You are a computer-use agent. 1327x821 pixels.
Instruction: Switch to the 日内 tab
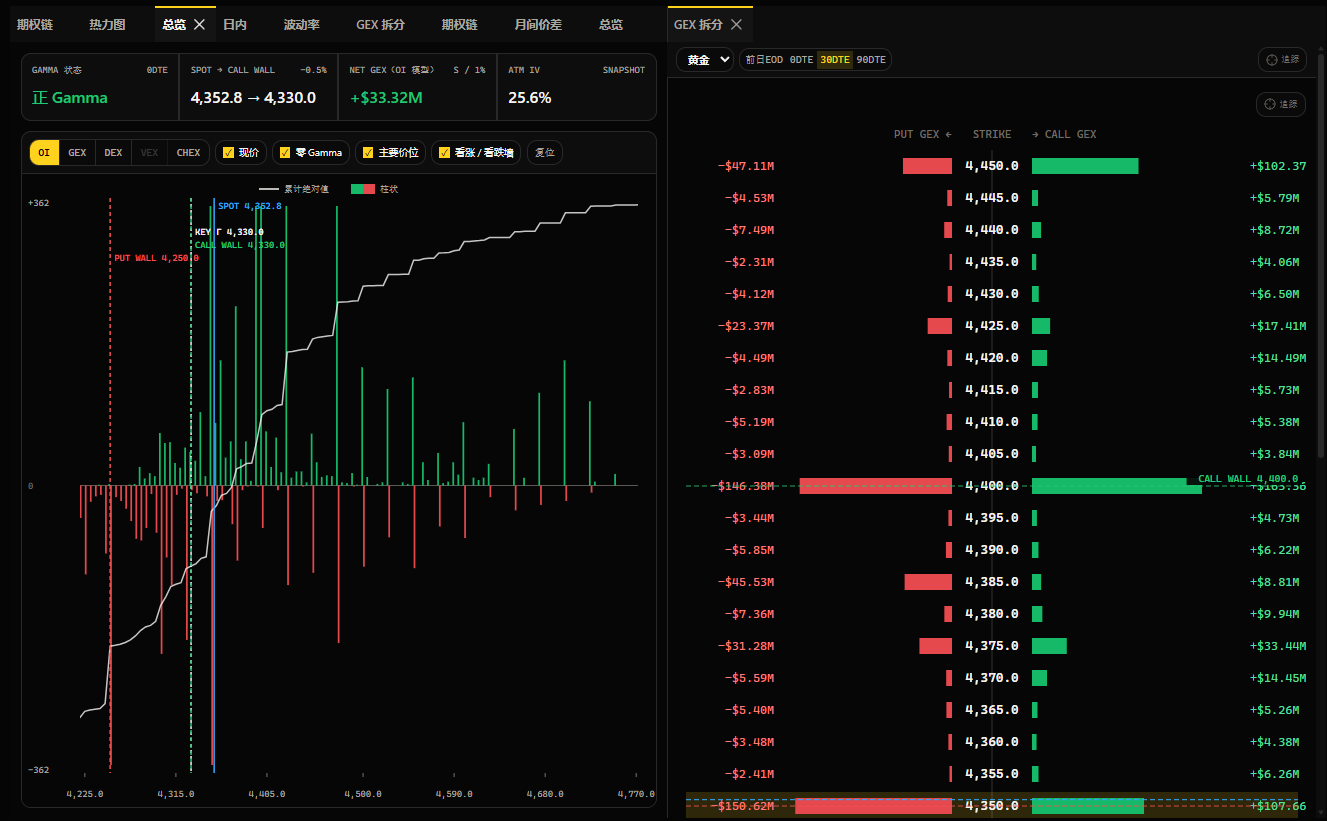[x=235, y=25]
